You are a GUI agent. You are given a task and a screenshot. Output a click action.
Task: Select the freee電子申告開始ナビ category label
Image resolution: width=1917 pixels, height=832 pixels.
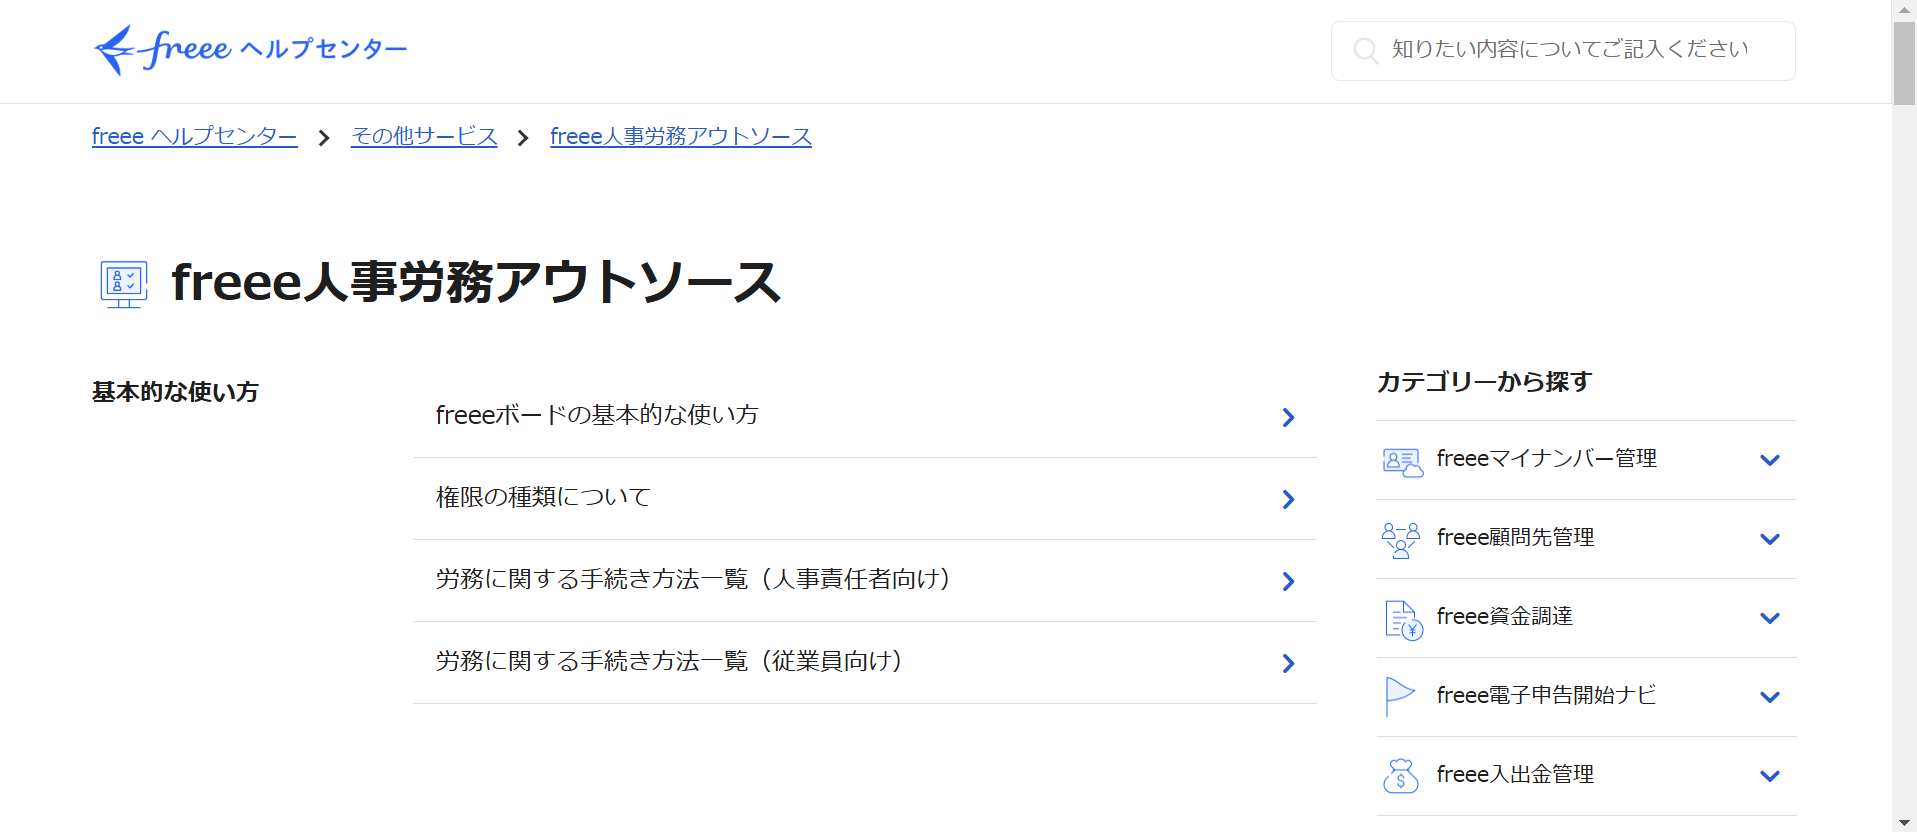(1547, 695)
